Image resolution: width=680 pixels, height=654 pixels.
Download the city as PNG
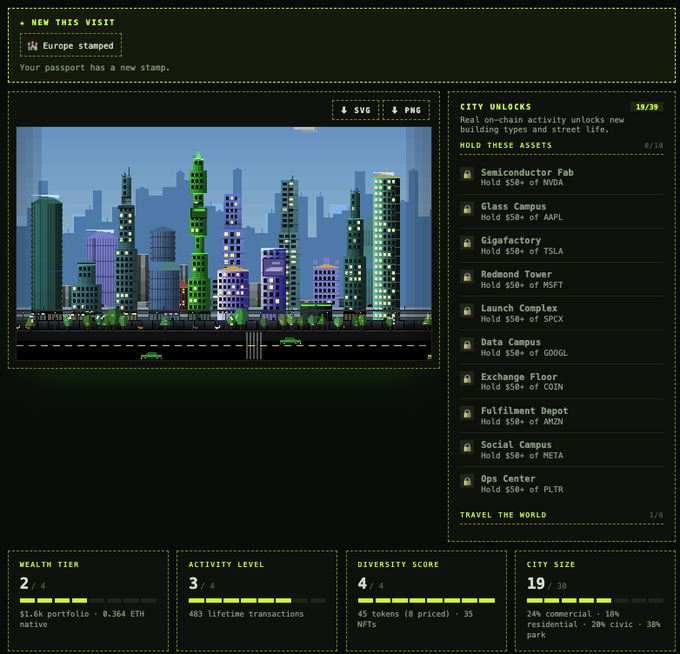(x=406, y=110)
